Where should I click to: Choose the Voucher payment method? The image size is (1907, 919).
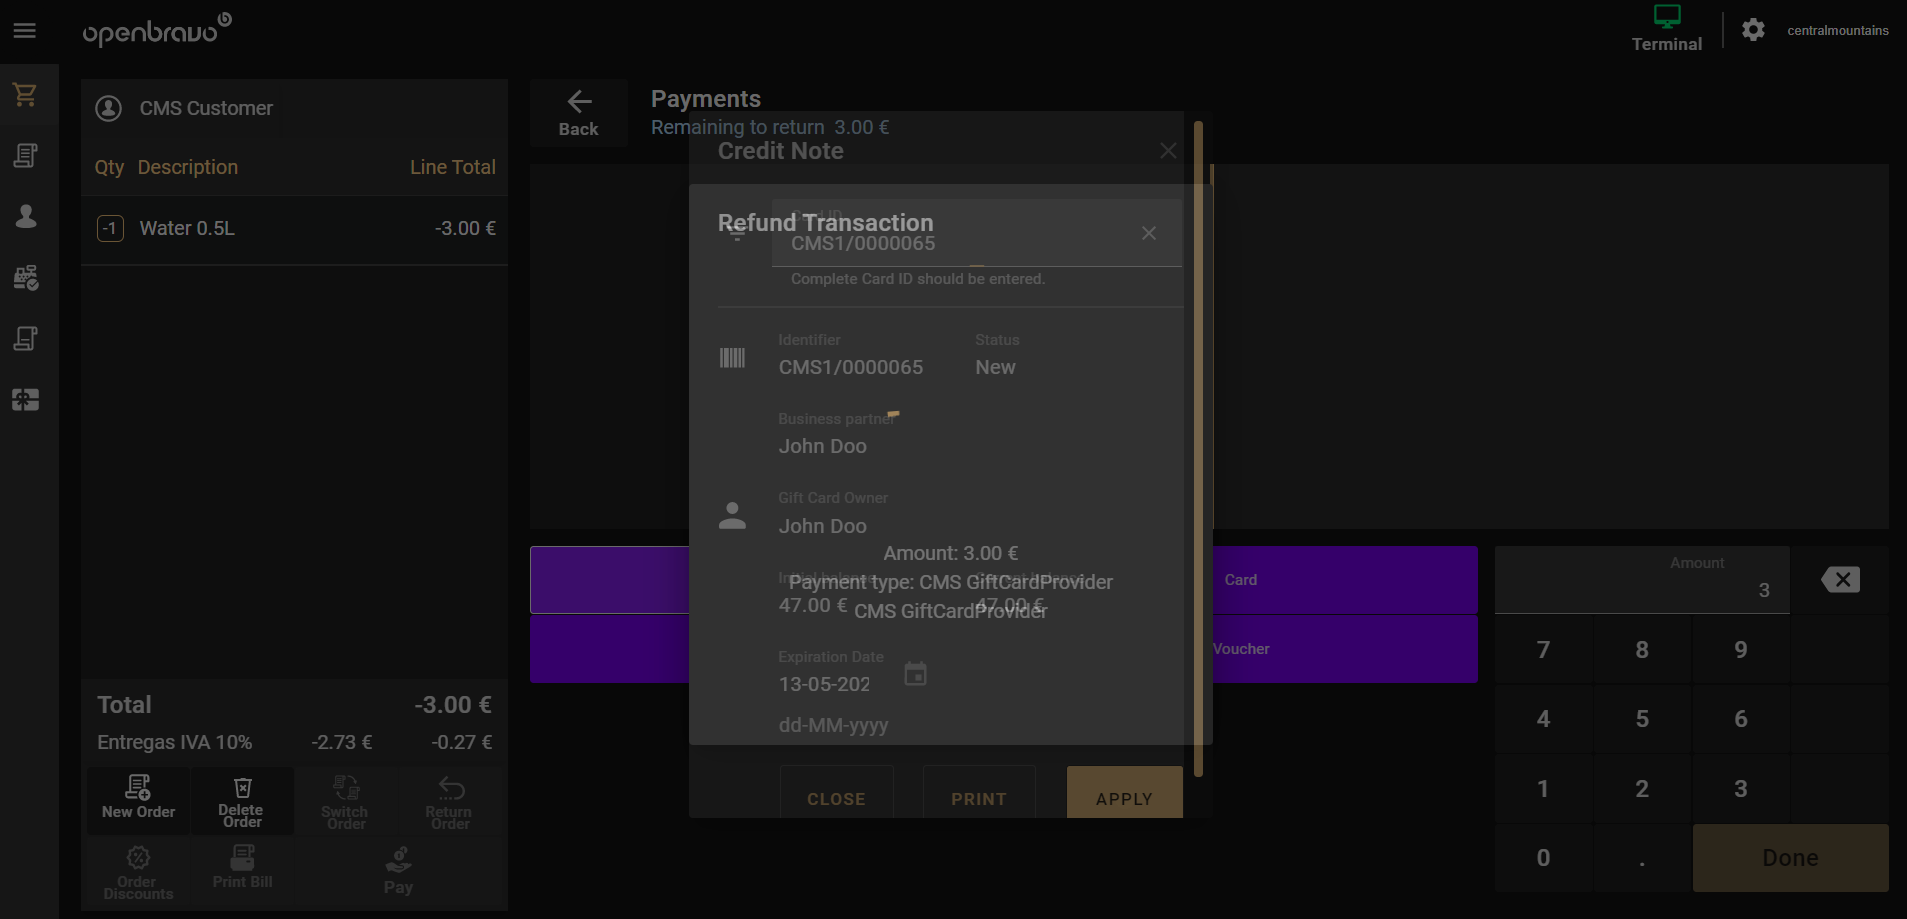click(1345, 649)
